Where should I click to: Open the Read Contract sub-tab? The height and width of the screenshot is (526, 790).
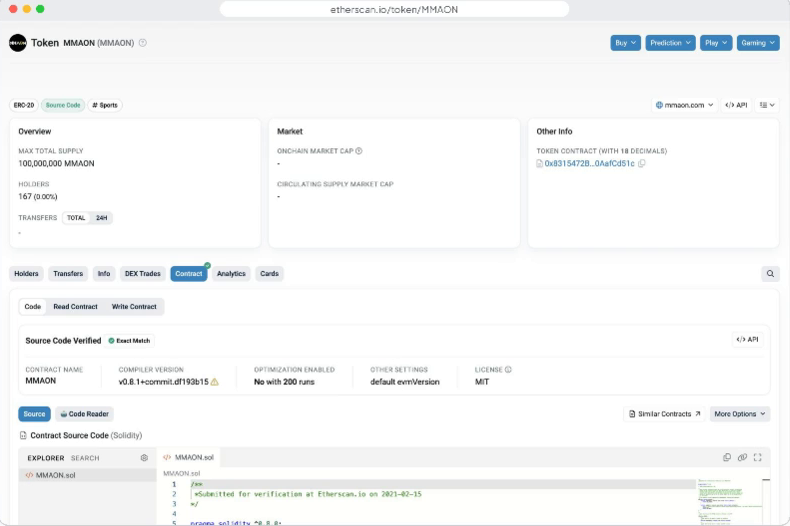click(76, 306)
